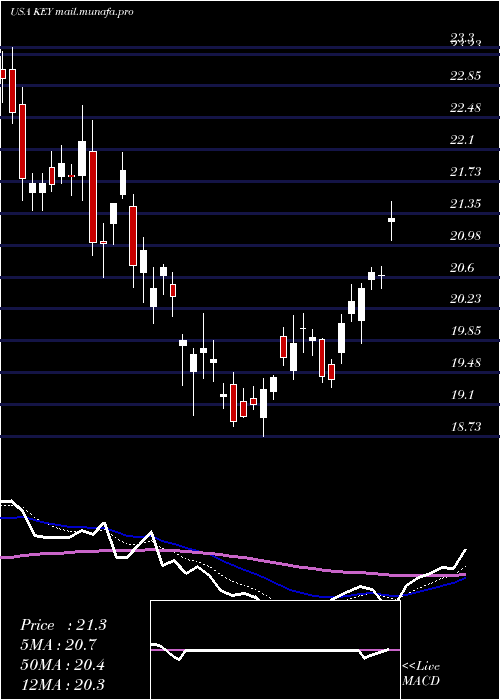
Task: Click the 19.48 price axis label
Action: [466, 362]
